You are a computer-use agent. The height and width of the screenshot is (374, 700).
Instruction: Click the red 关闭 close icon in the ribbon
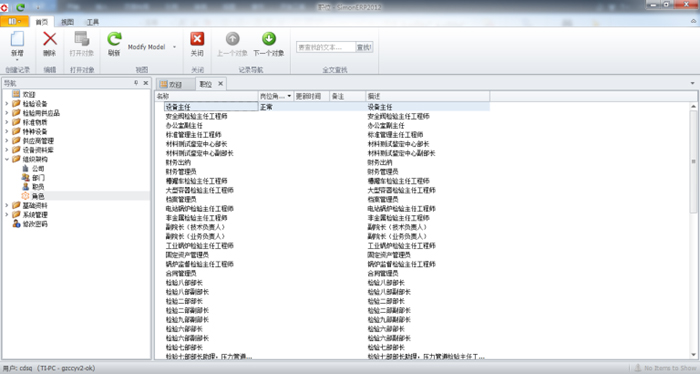point(197,39)
